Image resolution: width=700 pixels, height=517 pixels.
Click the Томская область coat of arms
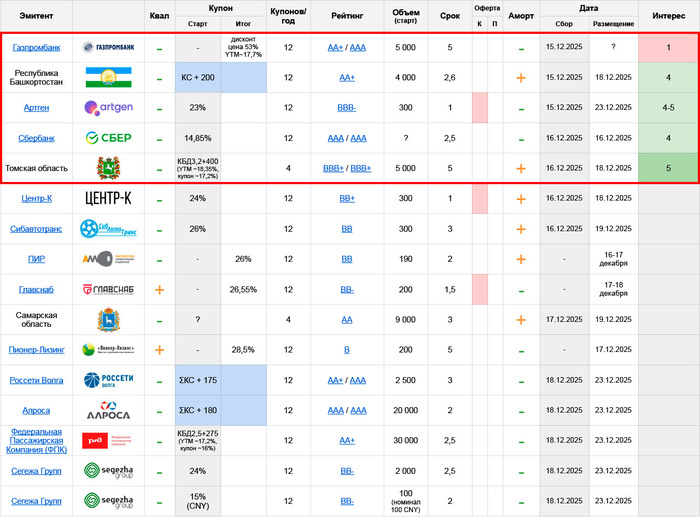tap(108, 168)
